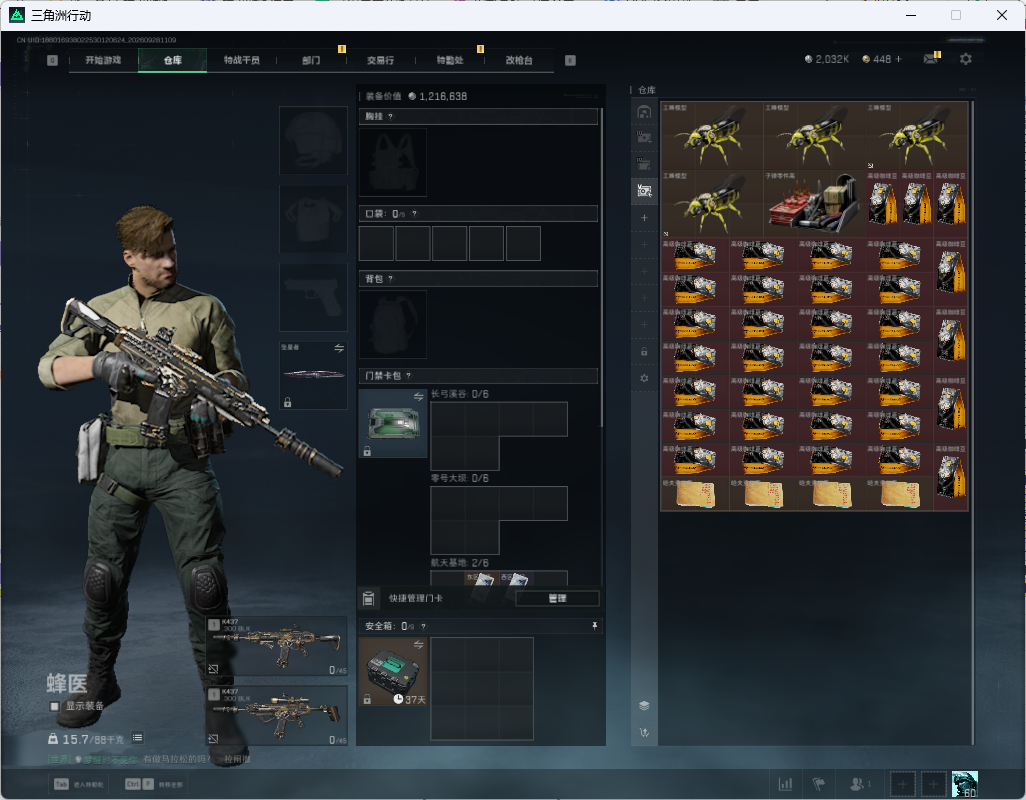Click the help icon beside 胸挂
This screenshot has width=1026, height=800.
coord(391,116)
